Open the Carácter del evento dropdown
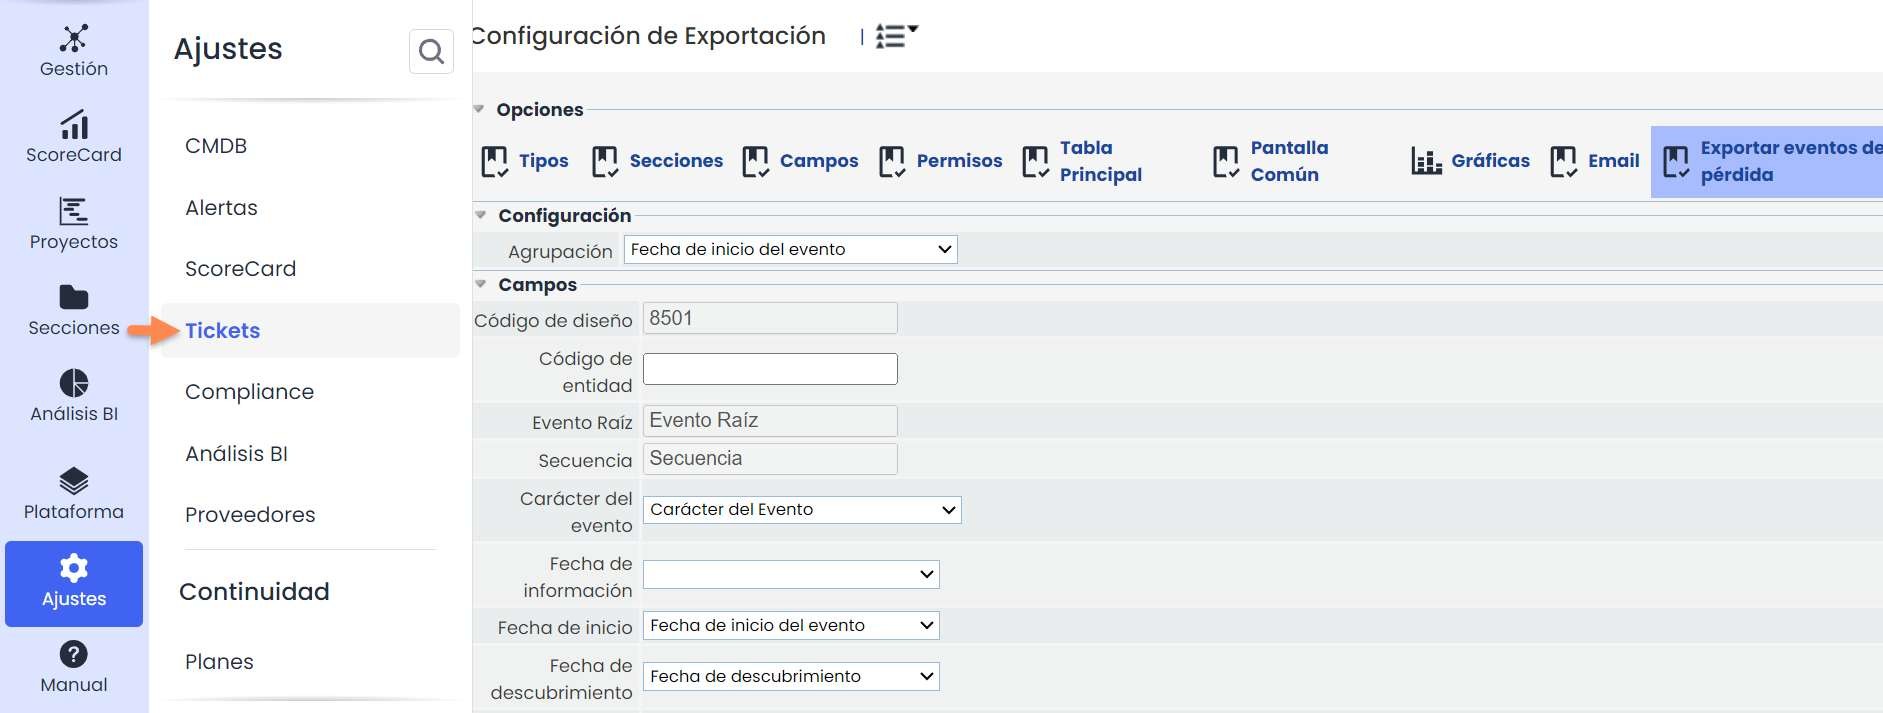Screen dimensions: 1883x713 tap(801, 510)
